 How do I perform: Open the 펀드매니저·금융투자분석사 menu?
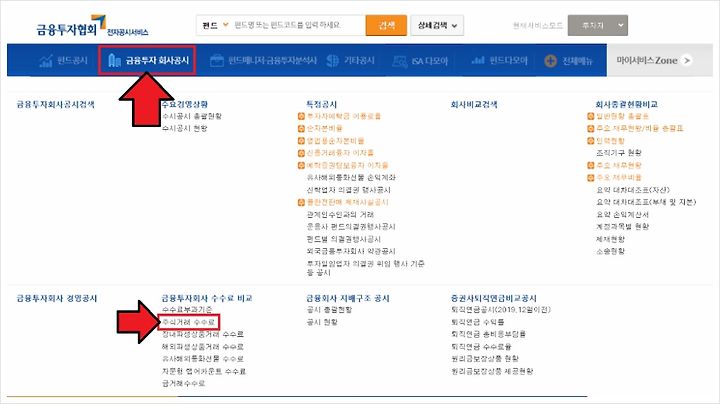(272, 60)
